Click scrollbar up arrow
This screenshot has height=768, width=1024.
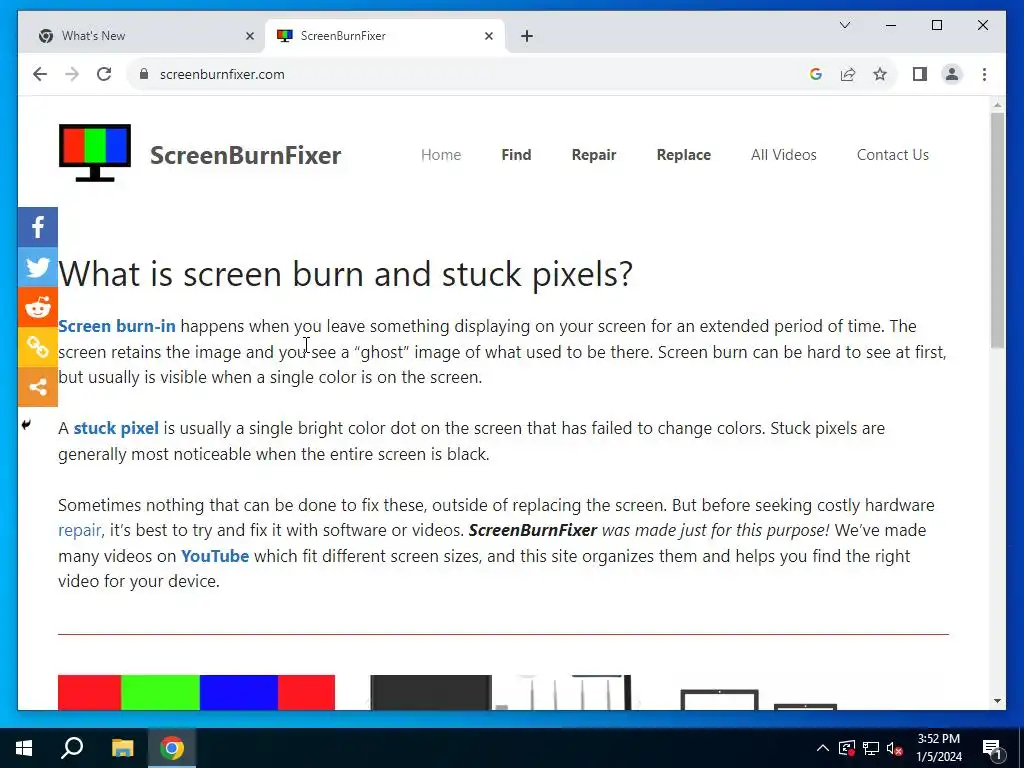[x=997, y=104]
